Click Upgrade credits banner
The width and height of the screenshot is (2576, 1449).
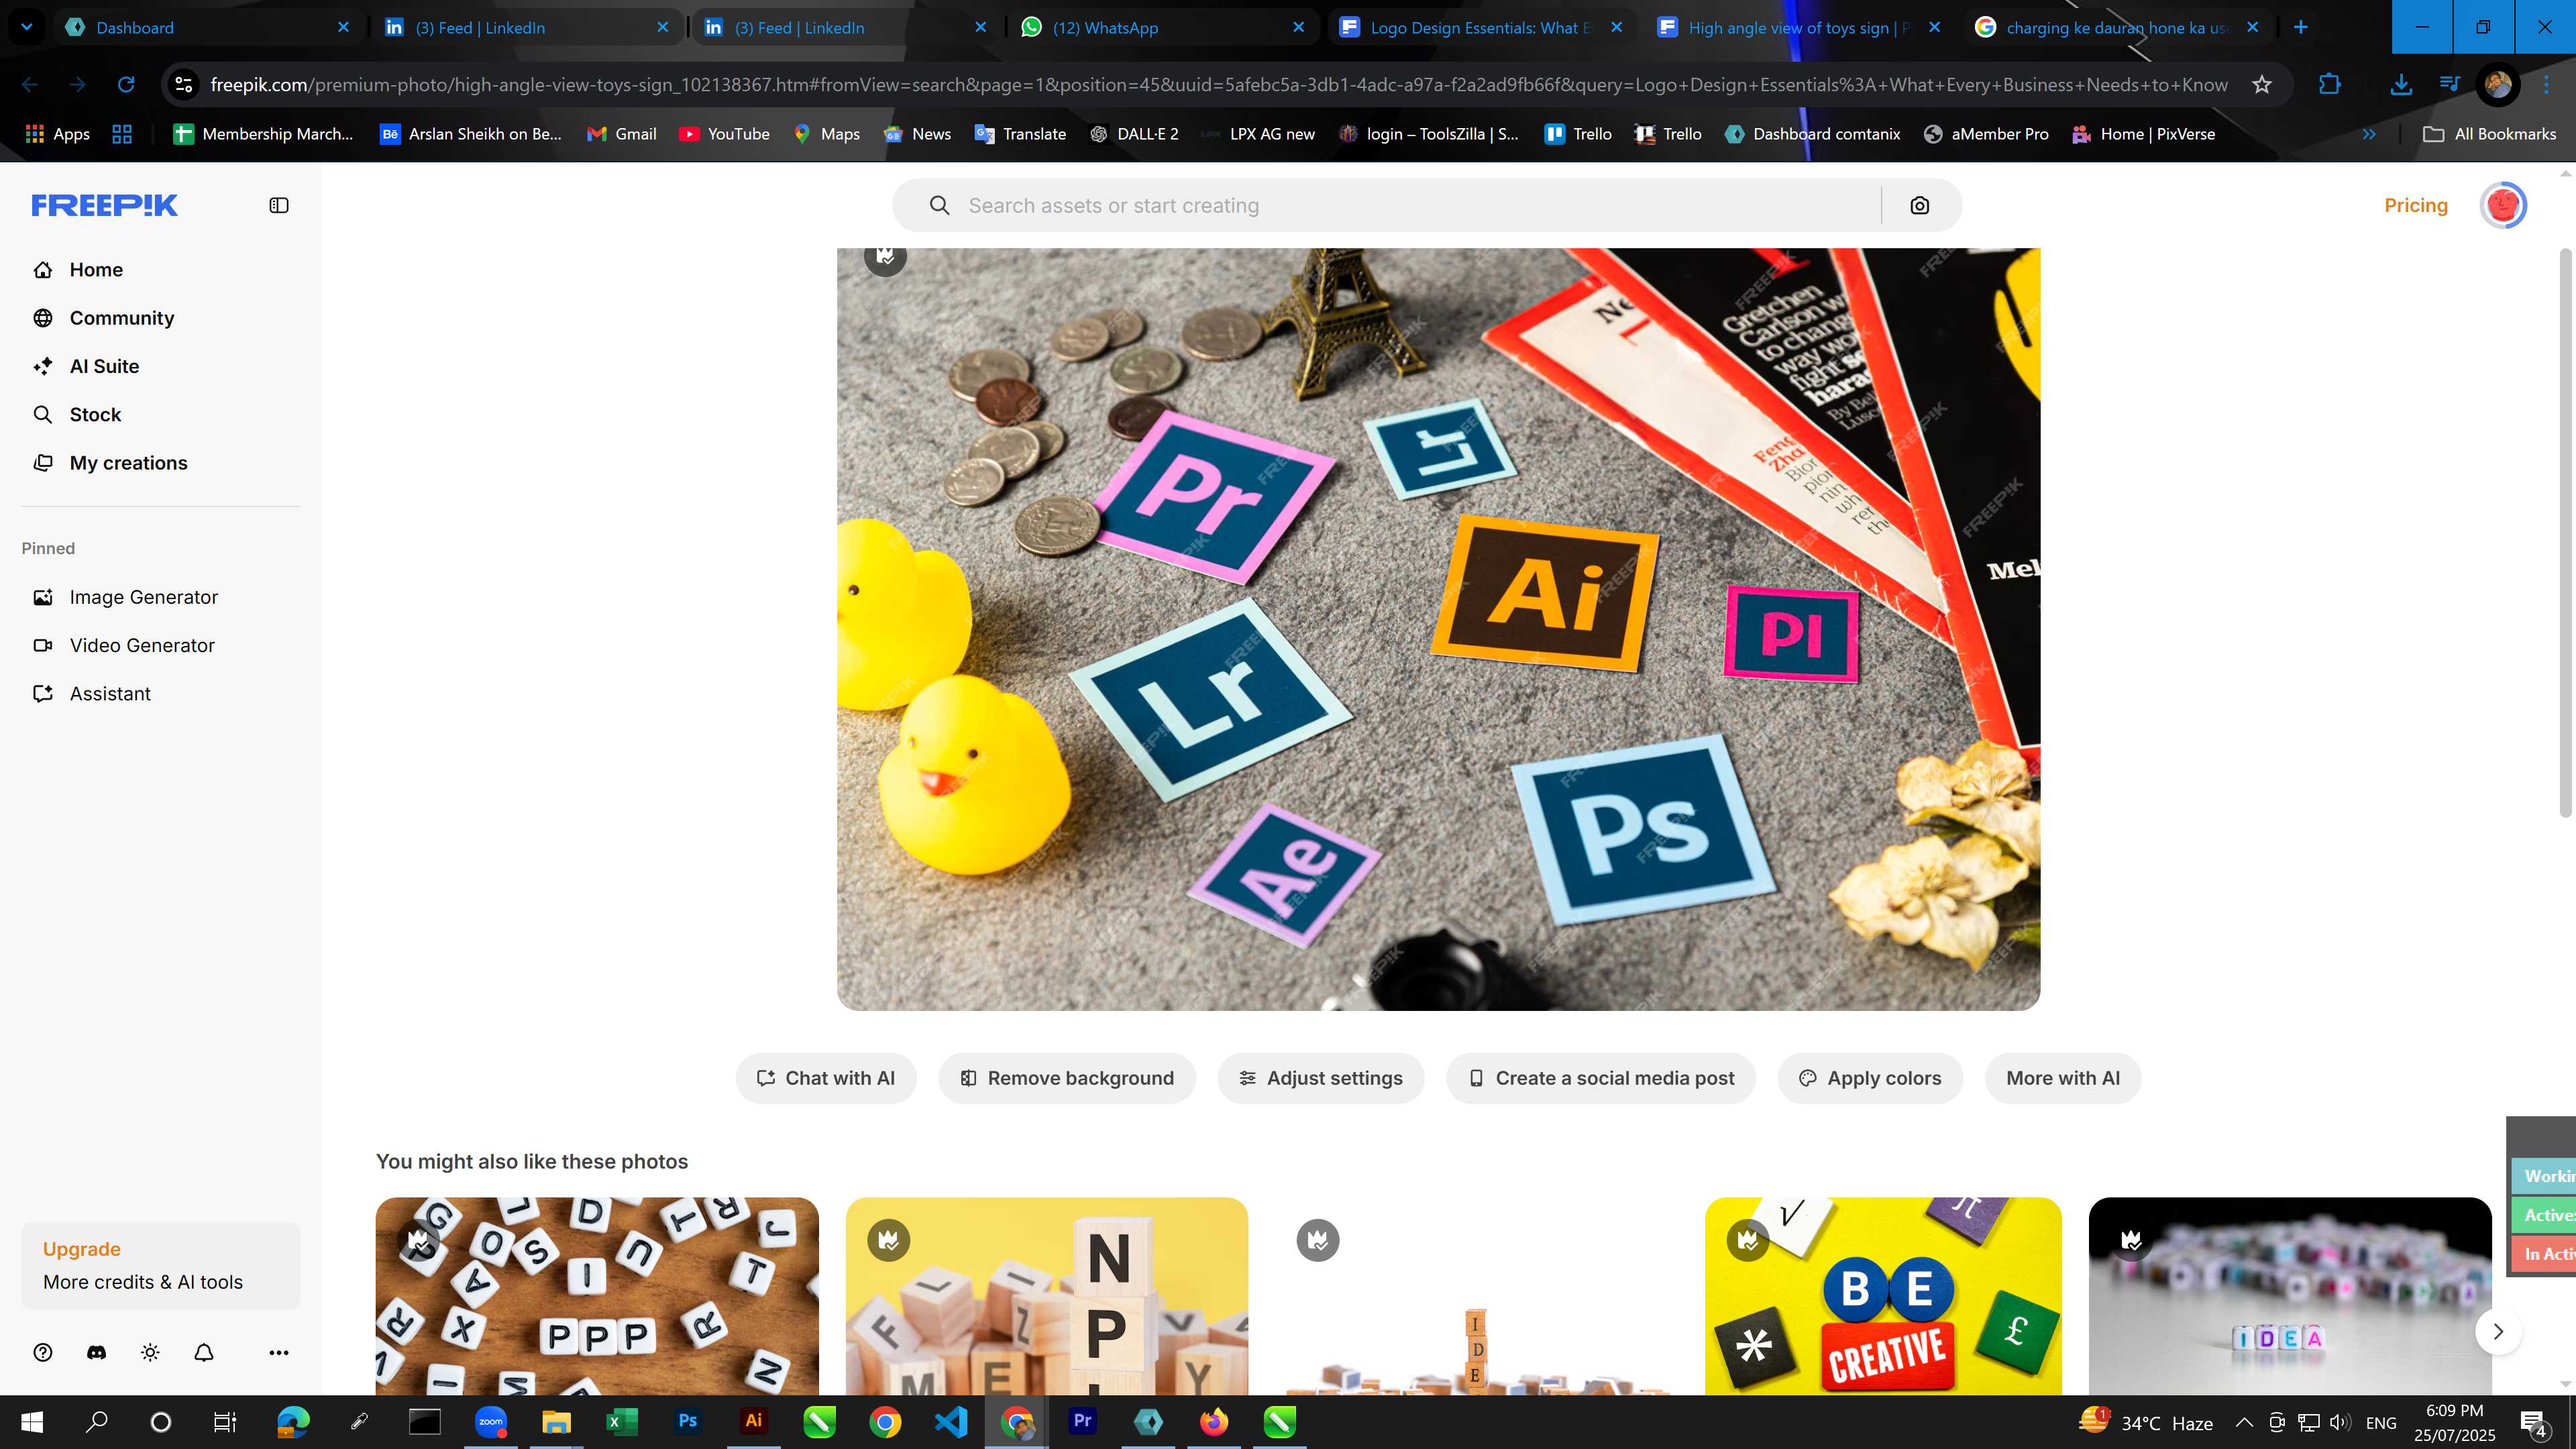[x=160, y=1265]
